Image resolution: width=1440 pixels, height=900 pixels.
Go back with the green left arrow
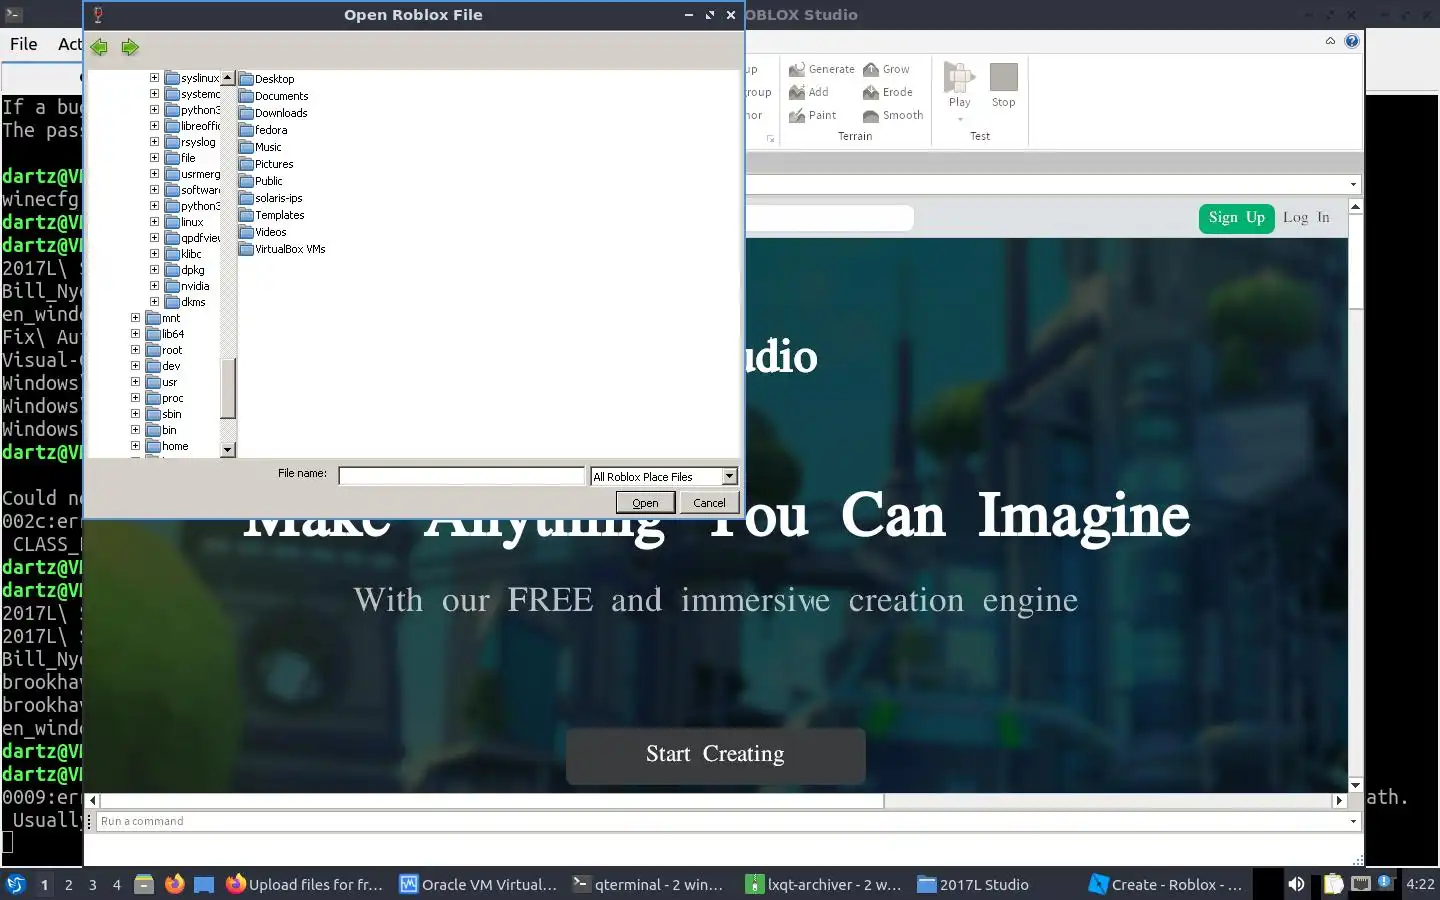[x=98, y=47]
